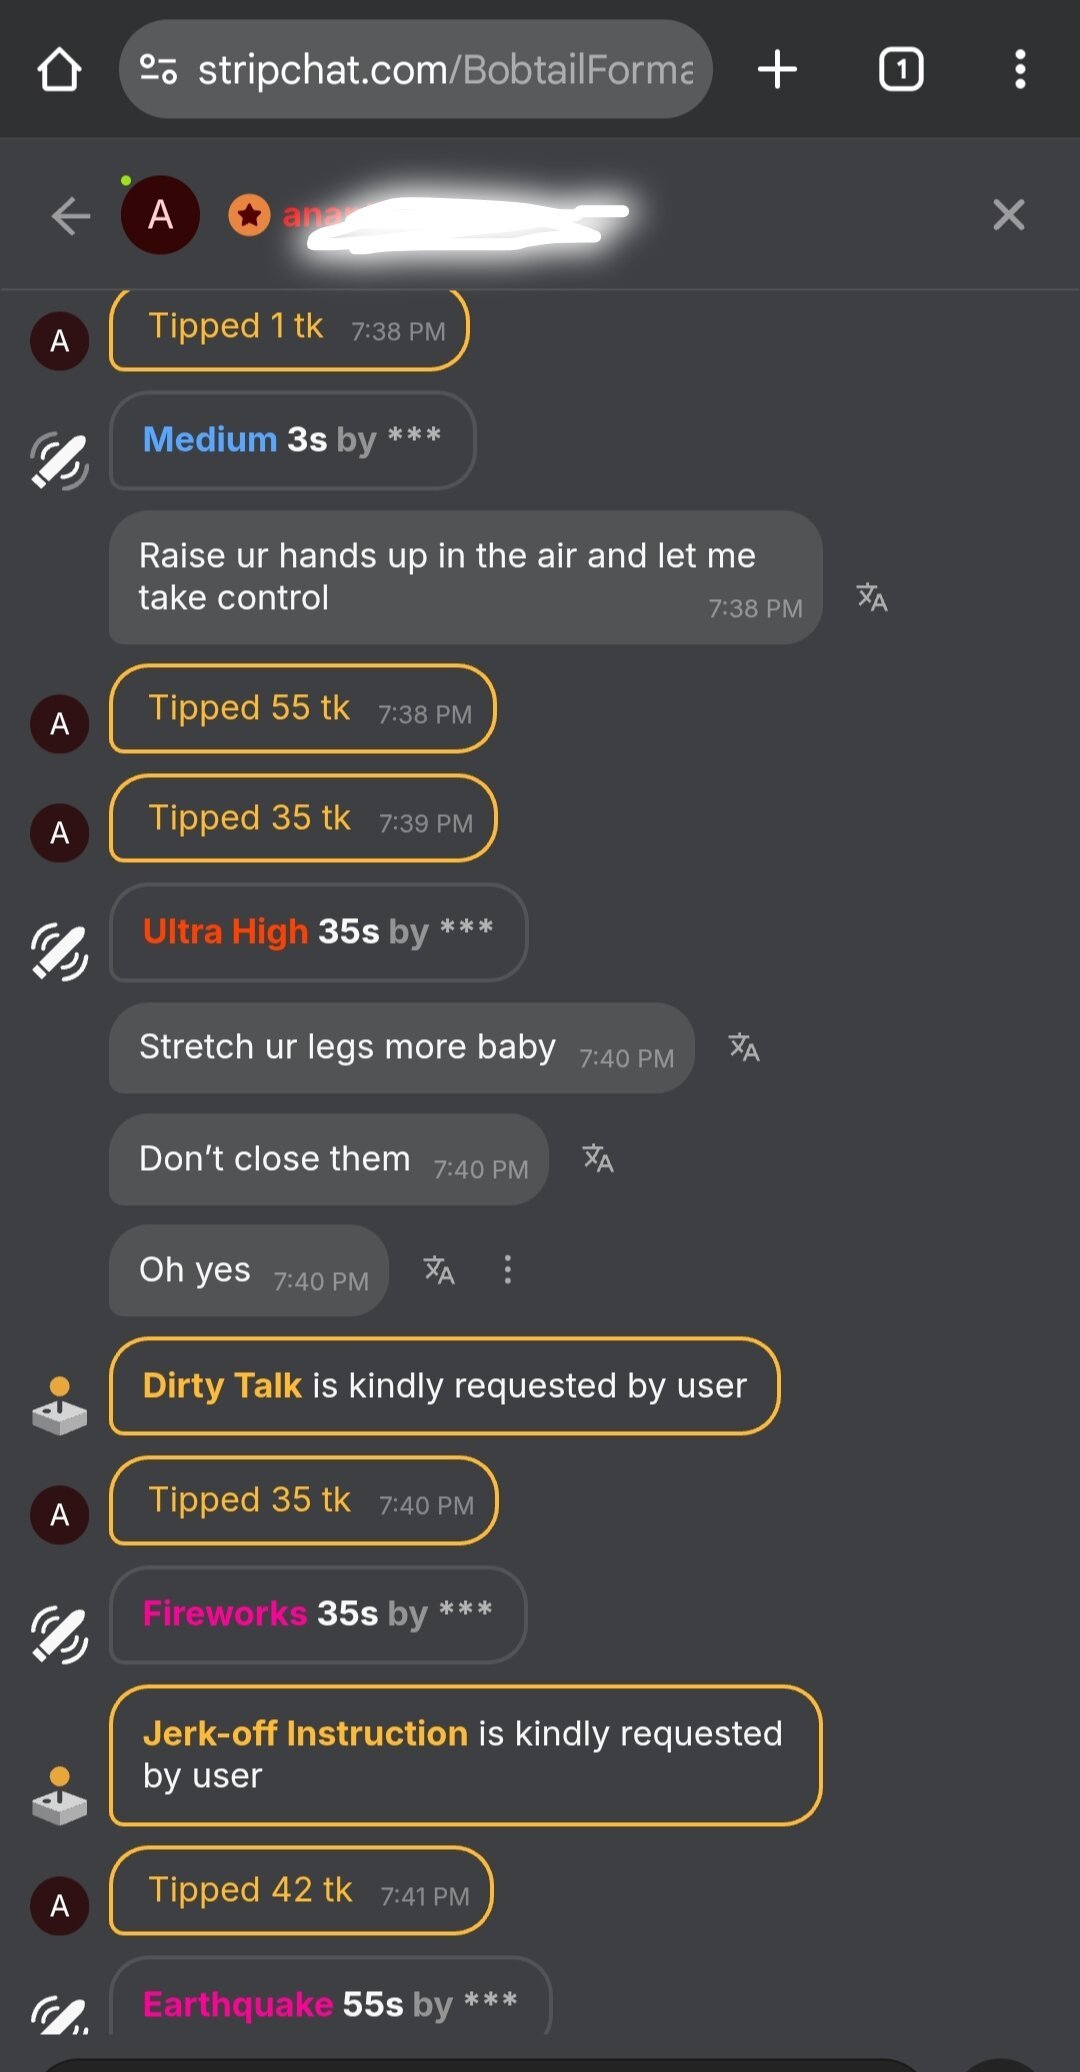
Task: Close the private chat with X
Action: point(1008,215)
